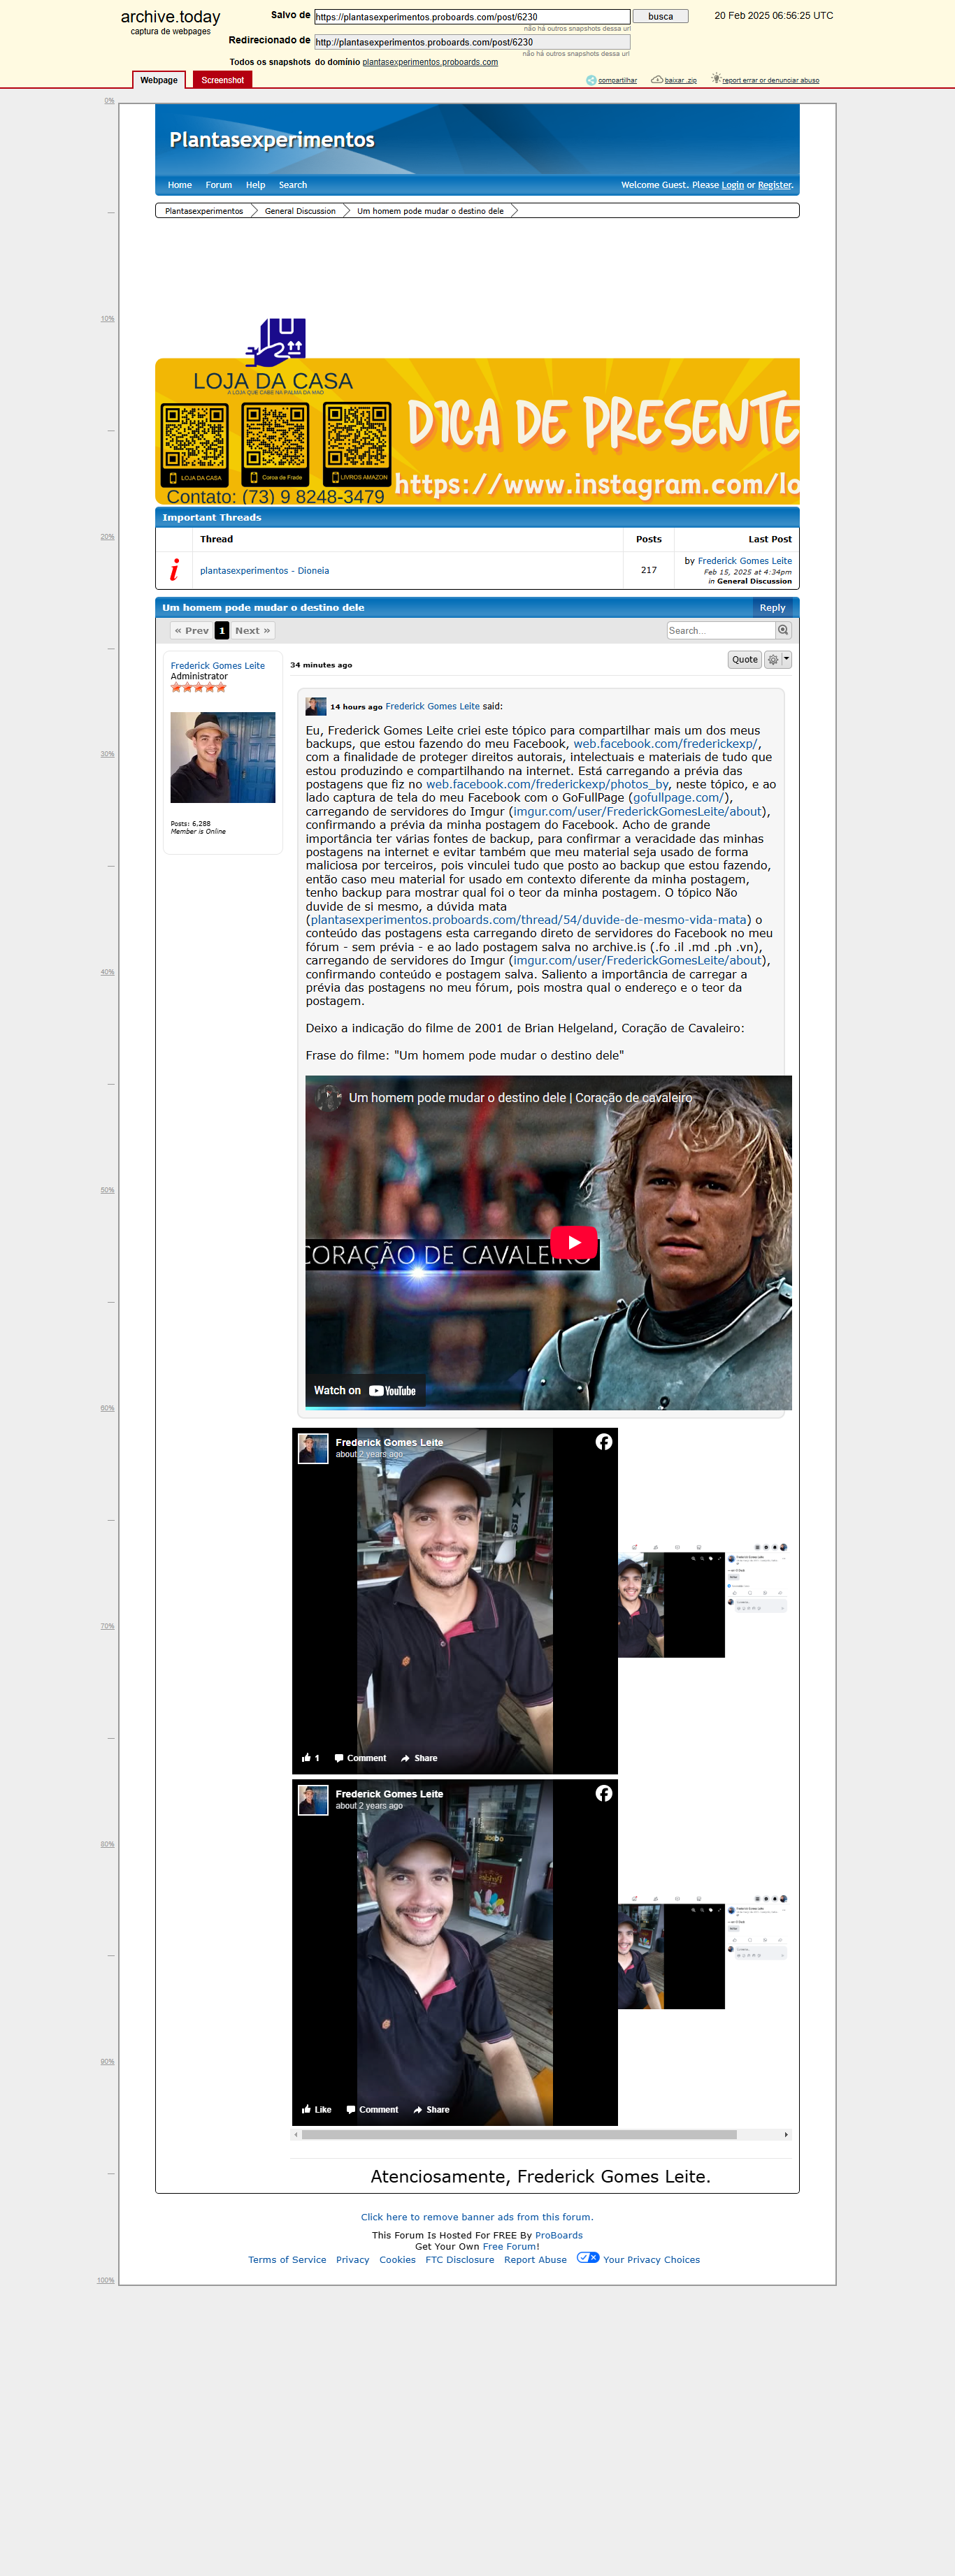Select page 1 in pagination
Screen dimensions: 955x2576
222,631
